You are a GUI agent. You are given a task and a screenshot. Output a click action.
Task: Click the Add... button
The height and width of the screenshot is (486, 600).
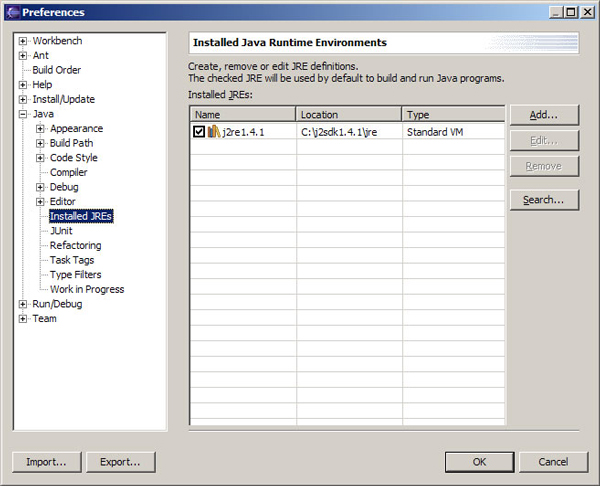tap(544, 115)
